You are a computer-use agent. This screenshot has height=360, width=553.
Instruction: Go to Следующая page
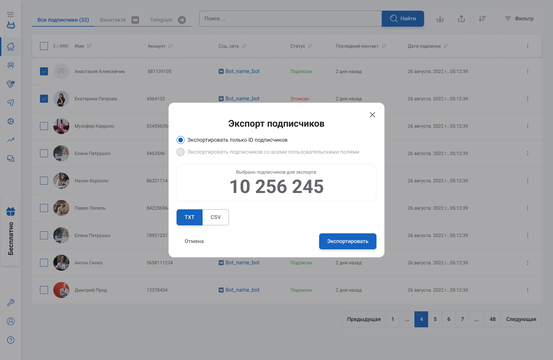521,319
